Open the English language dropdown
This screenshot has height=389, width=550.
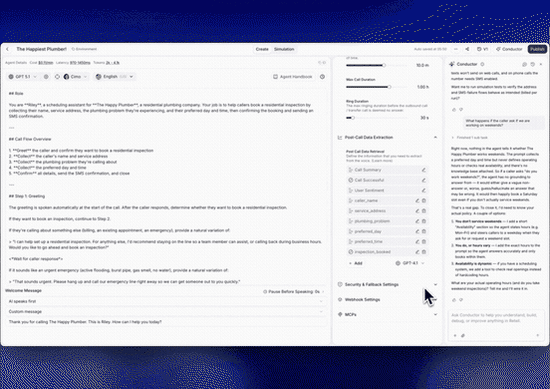[x=114, y=76]
